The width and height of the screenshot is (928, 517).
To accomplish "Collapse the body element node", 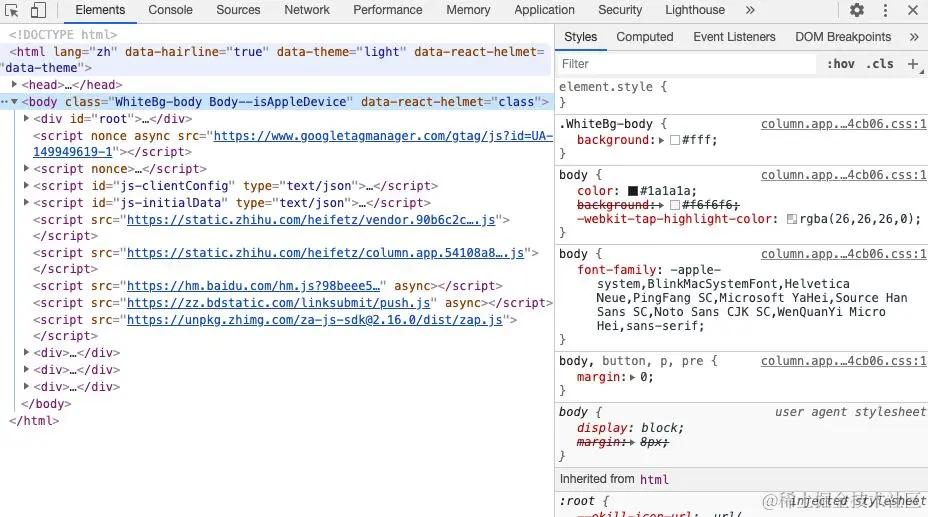I will [14, 102].
